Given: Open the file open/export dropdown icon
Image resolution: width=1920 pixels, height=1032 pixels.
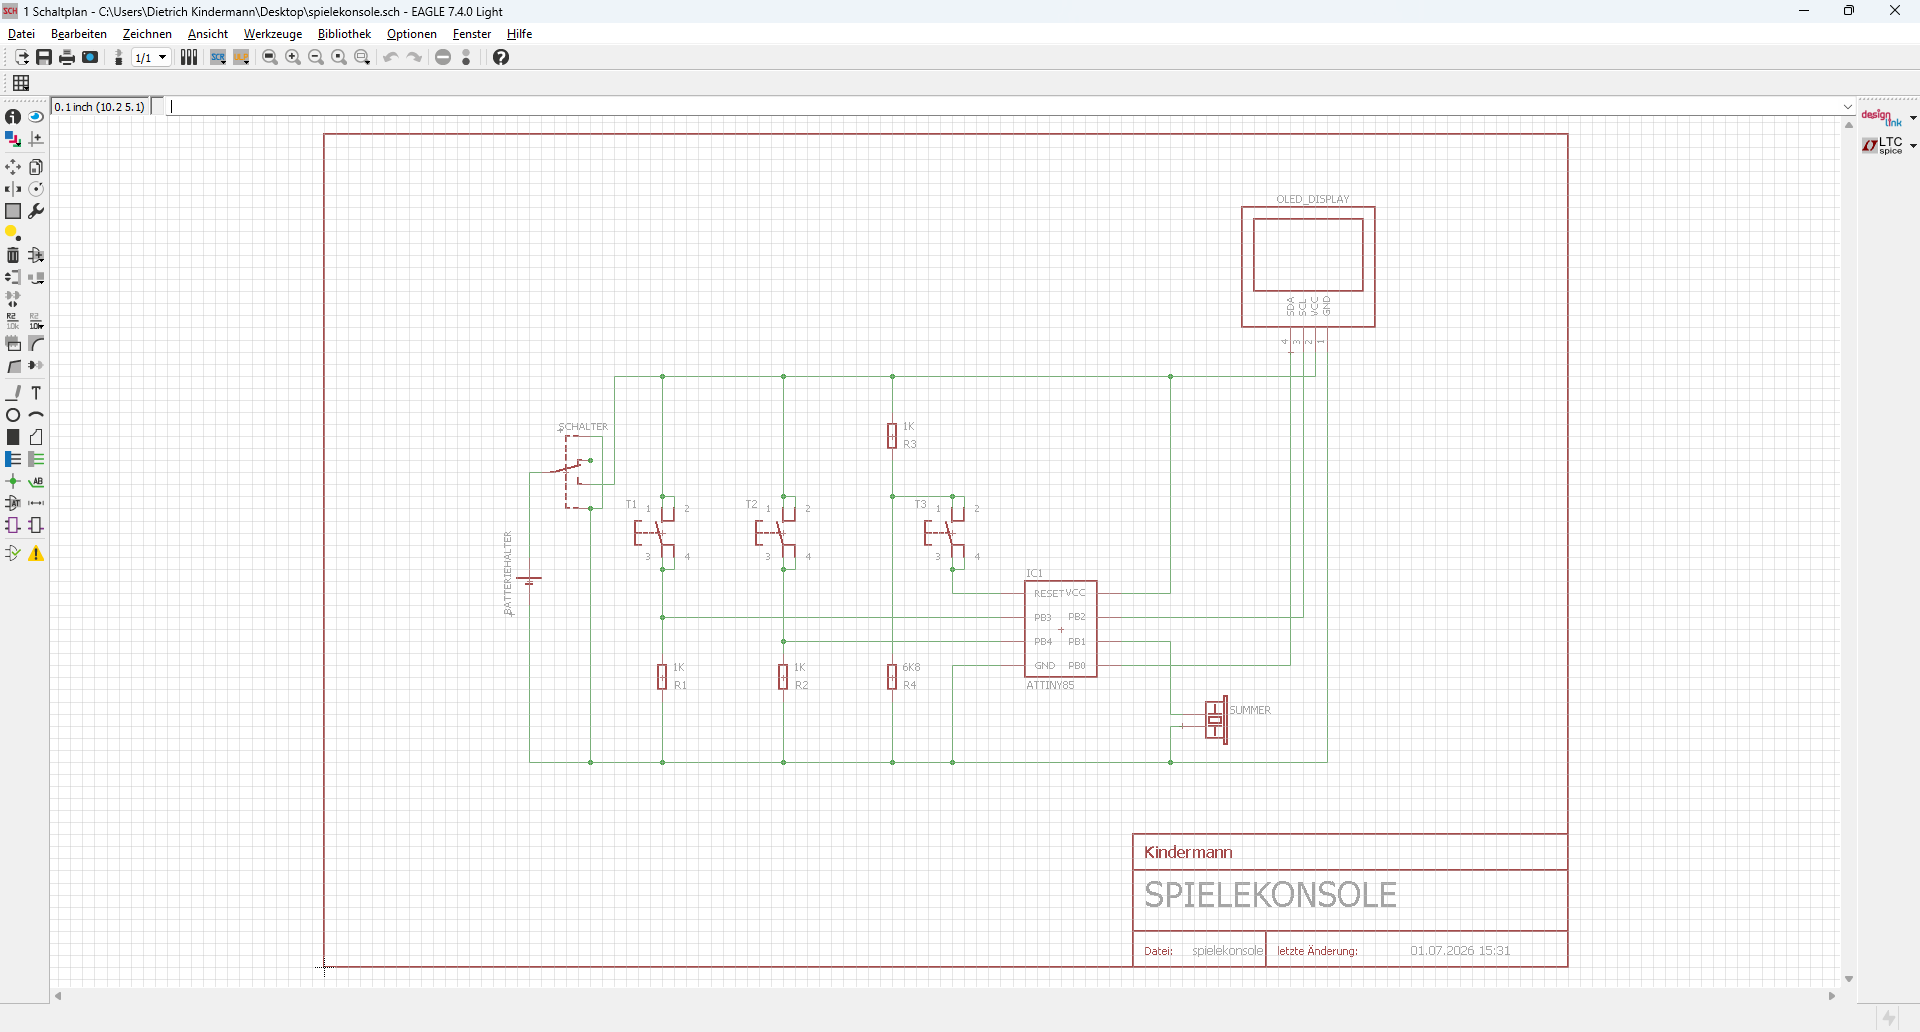Looking at the screenshot, I should pos(21,58).
